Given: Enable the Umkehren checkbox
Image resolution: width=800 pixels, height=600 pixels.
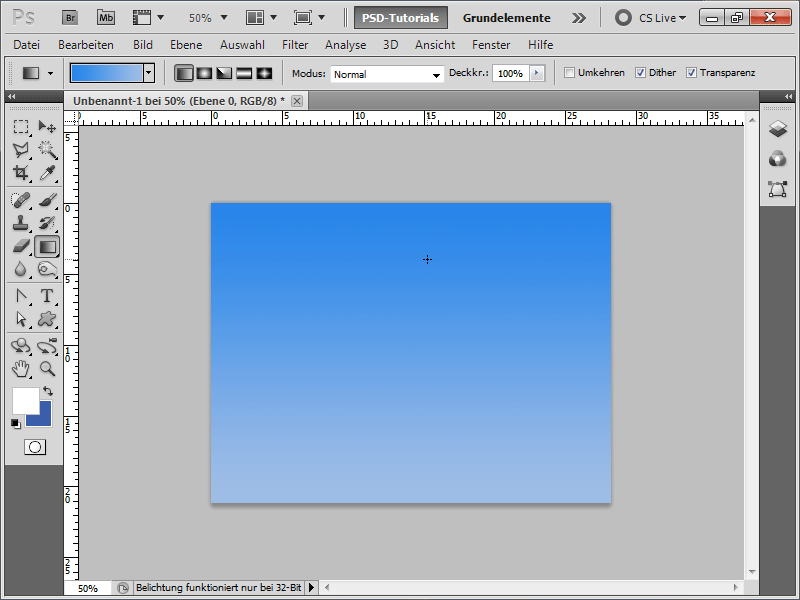Looking at the screenshot, I should point(569,72).
